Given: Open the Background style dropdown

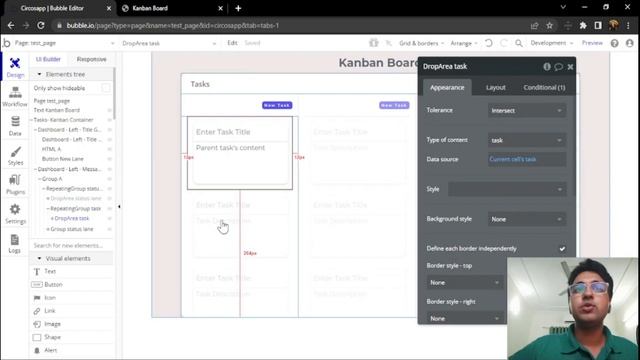Looking at the screenshot, I should pos(527,219).
